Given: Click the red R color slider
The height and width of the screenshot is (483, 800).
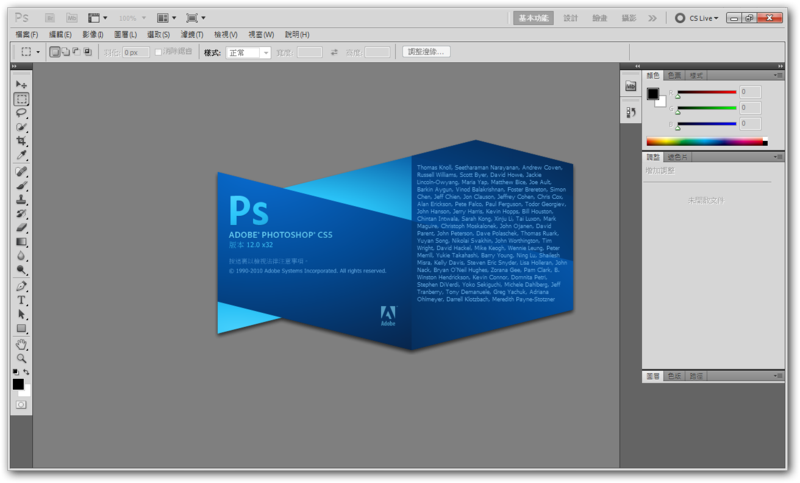Looking at the screenshot, I should pos(707,92).
